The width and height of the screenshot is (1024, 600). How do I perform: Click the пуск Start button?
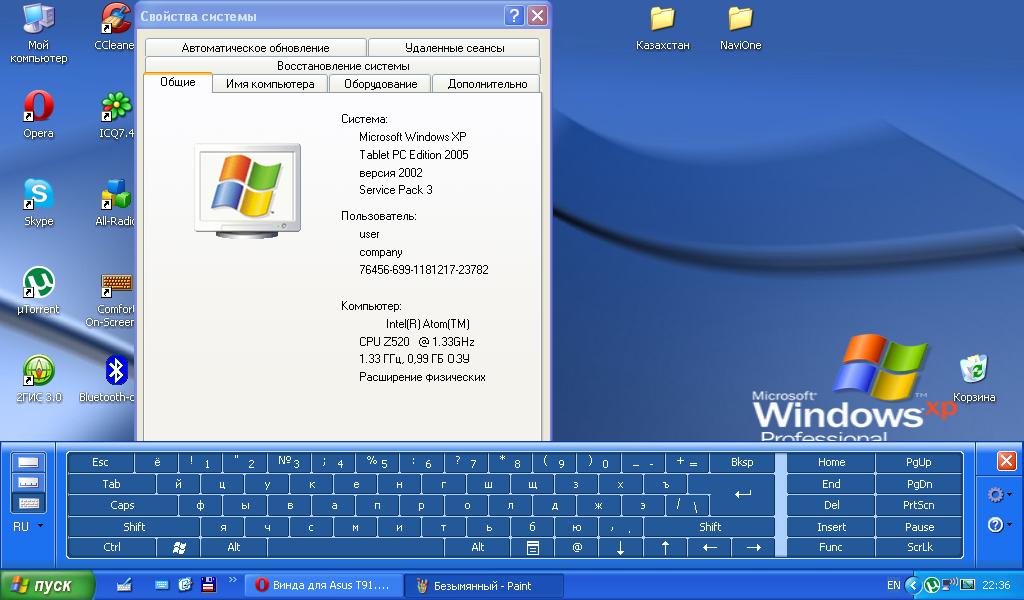pyautogui.click(x=47, y=585)
